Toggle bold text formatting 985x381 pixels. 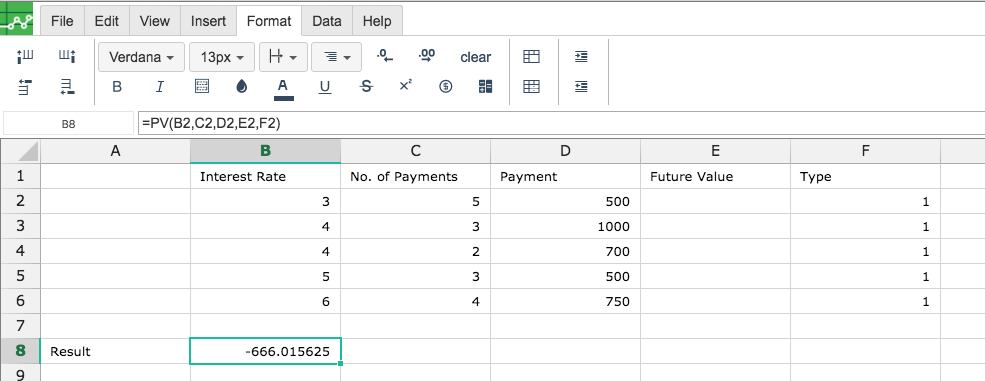(x=117, y=87)
